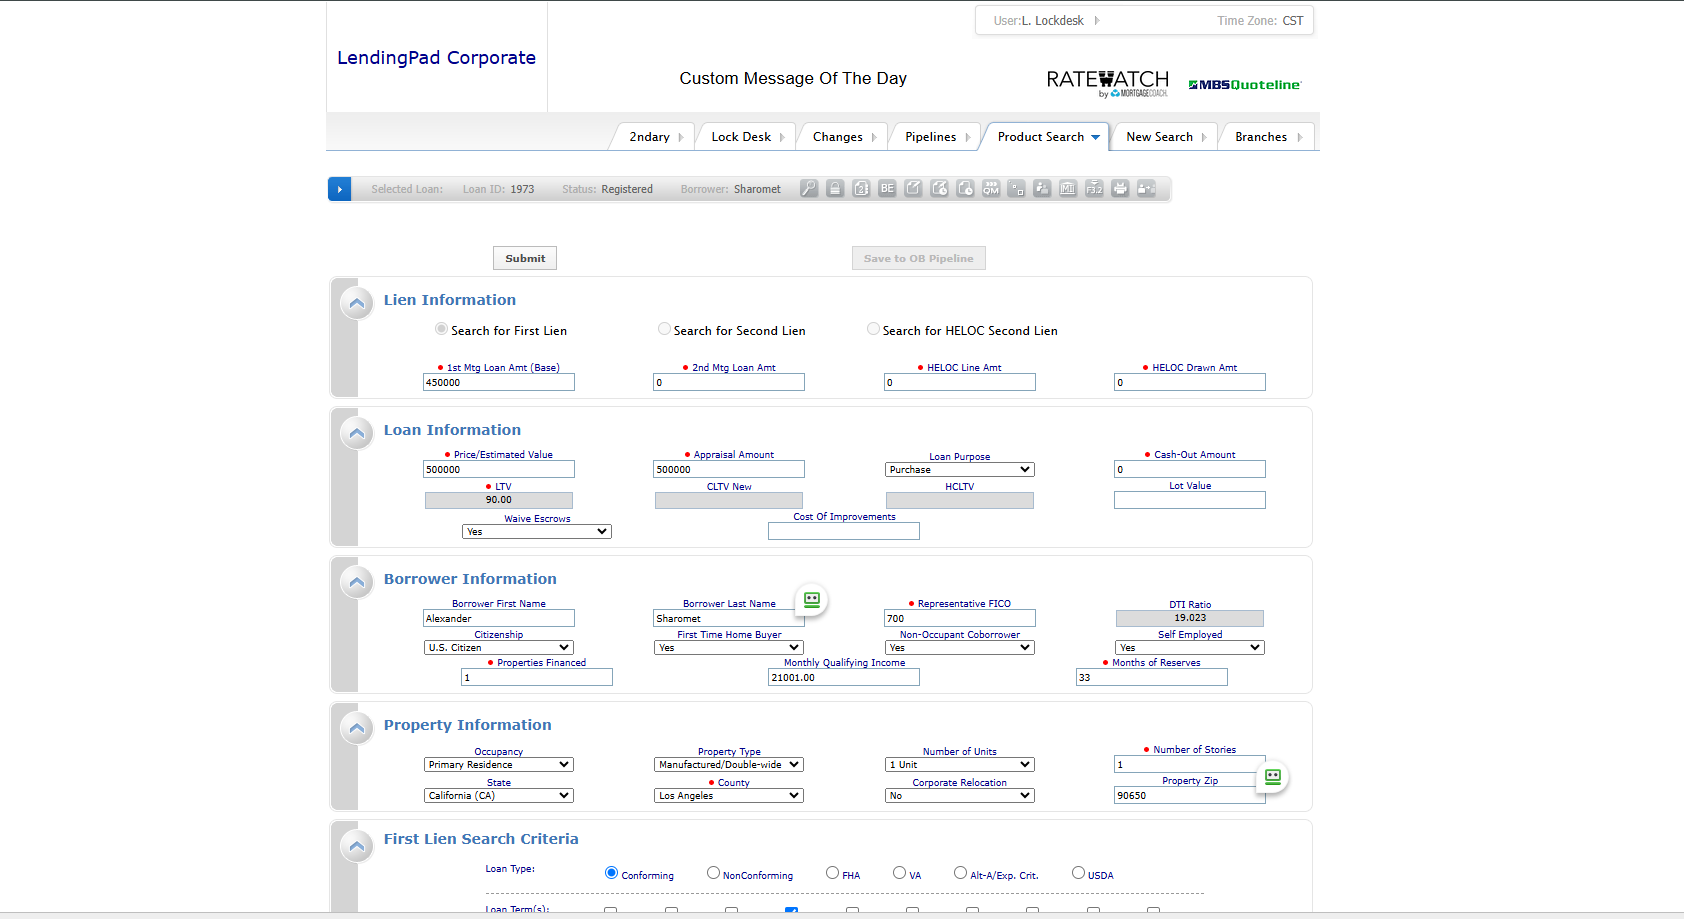
Task: Select Search for HELOC Second Lien radio
Action: coord(873,329)
